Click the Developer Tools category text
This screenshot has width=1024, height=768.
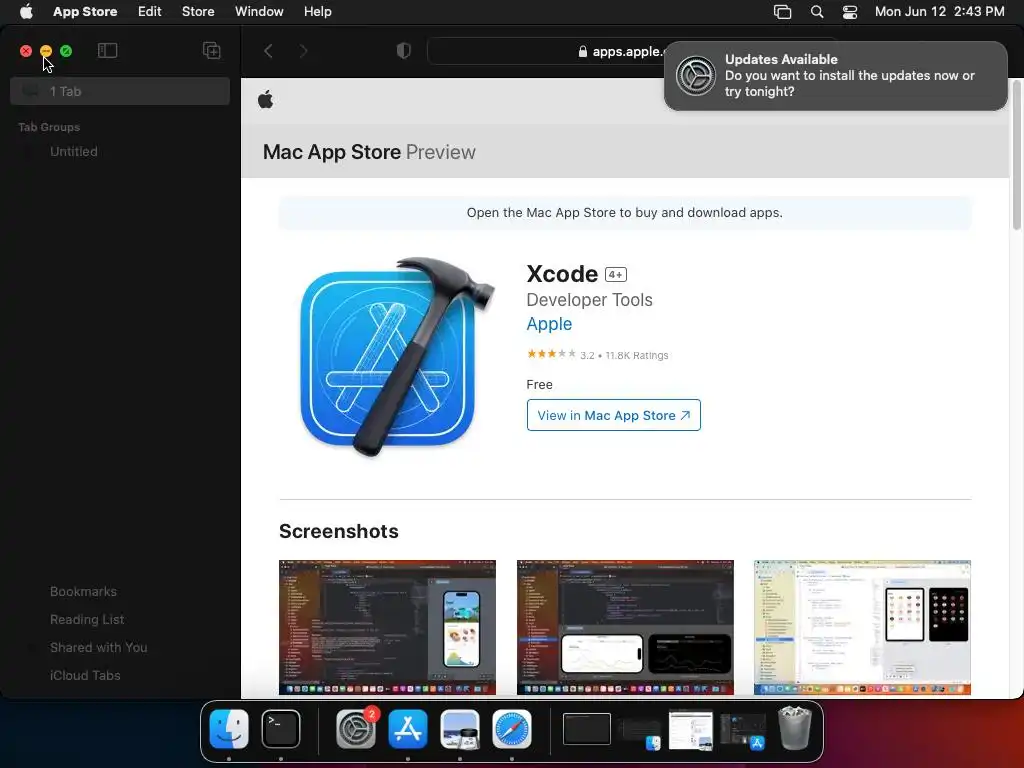tap(589, 300)
